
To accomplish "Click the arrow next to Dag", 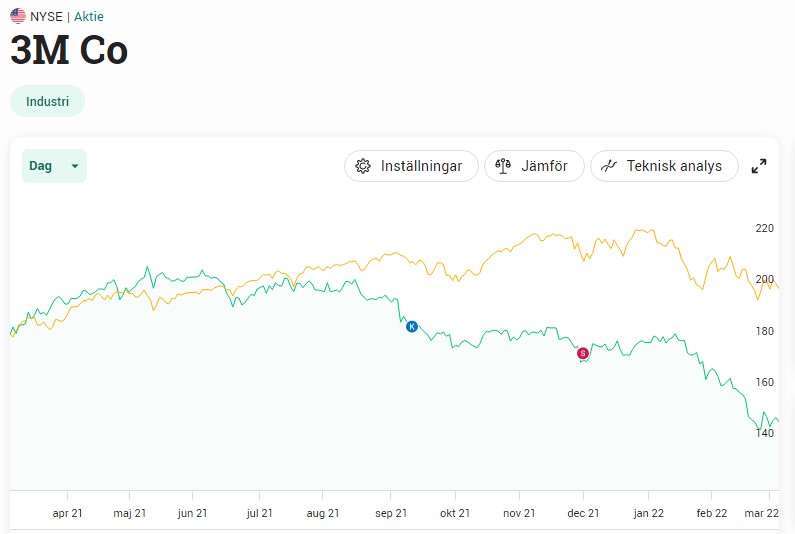I will 75,166.
